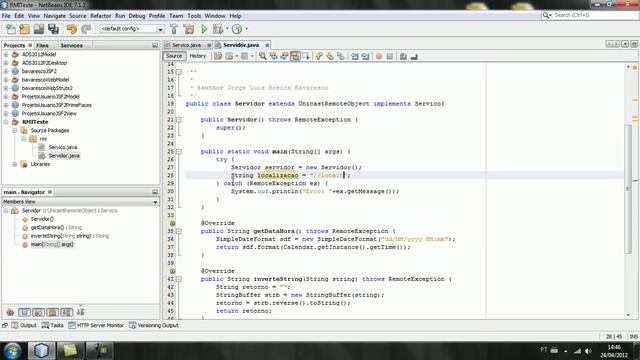Click the Save All toolbar icon
The image size is (640, 360).
(x=53, y=29)
